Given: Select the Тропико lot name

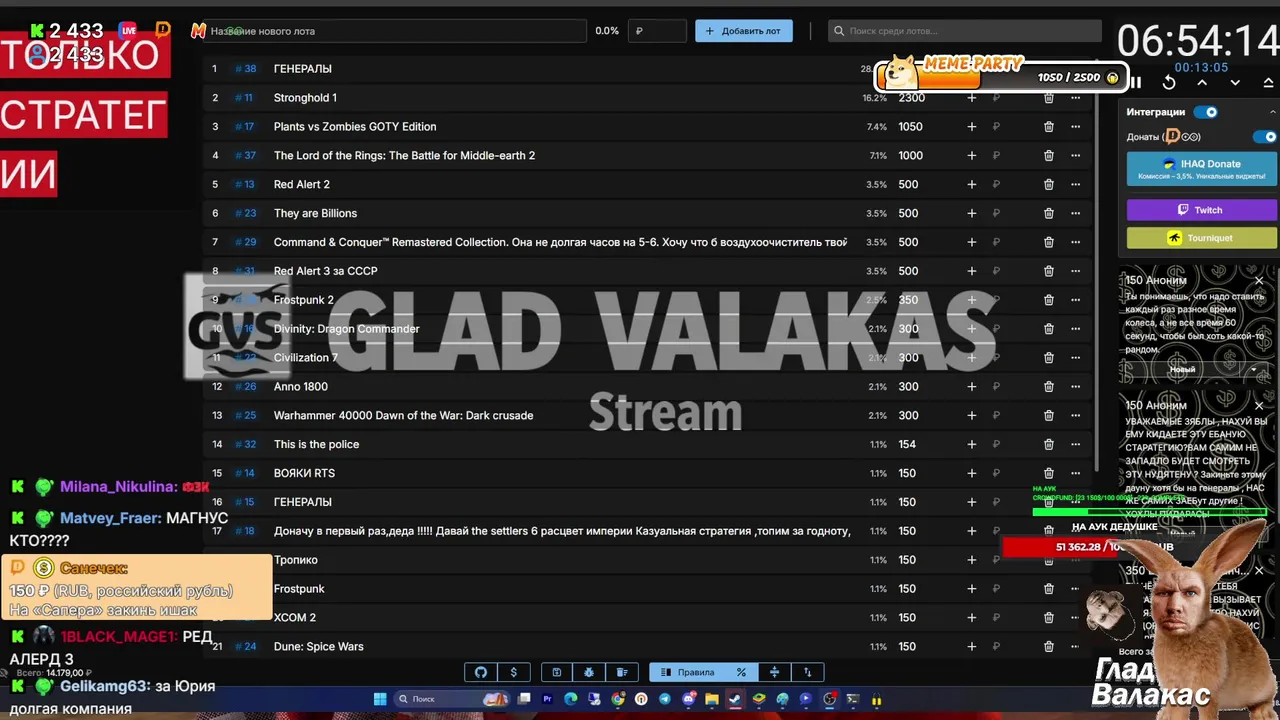Looking at the screenshot, I should (296, 560).
